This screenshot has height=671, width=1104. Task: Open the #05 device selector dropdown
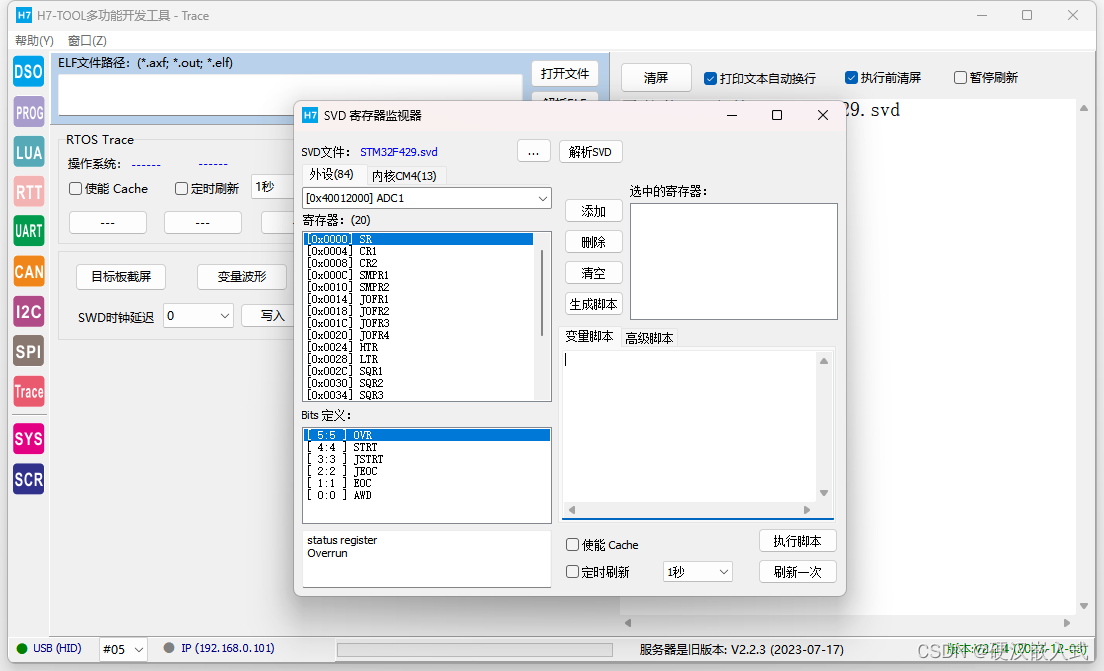pyautogui.click(x=122, y=649)
